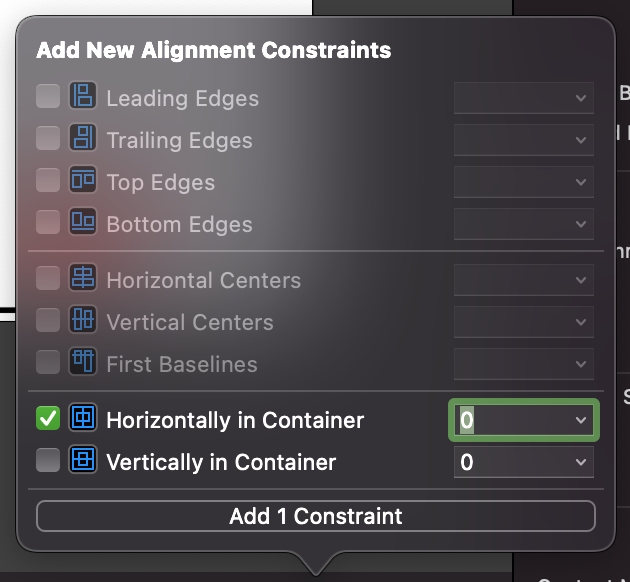Click the Vertical Centers alignment icon

tap(81, 321)
